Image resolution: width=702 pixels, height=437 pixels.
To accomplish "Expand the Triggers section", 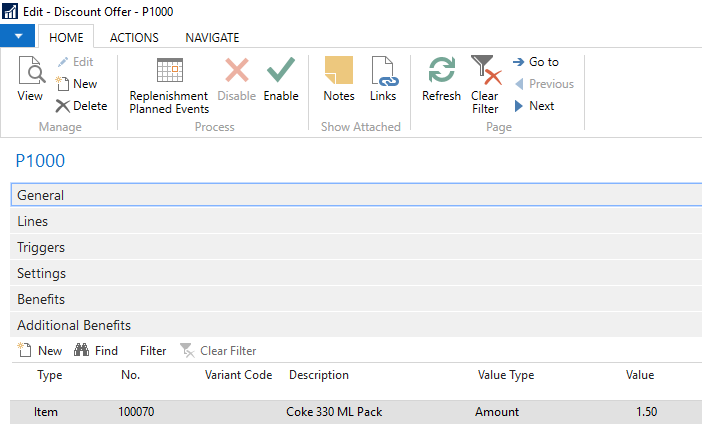I will [x=356, y=247].
